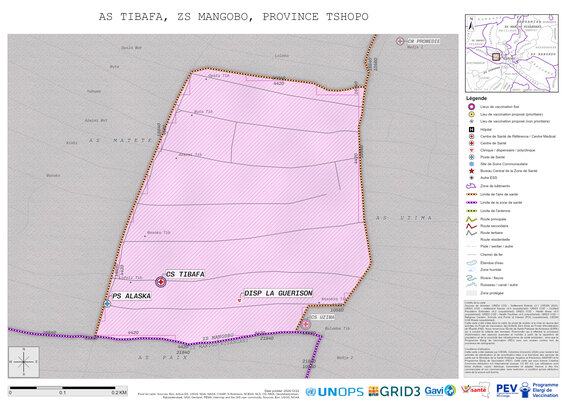Click the legend Poste de Santé icon
The height and width of the screenshot is (400, 566).
tap(471, 157)
